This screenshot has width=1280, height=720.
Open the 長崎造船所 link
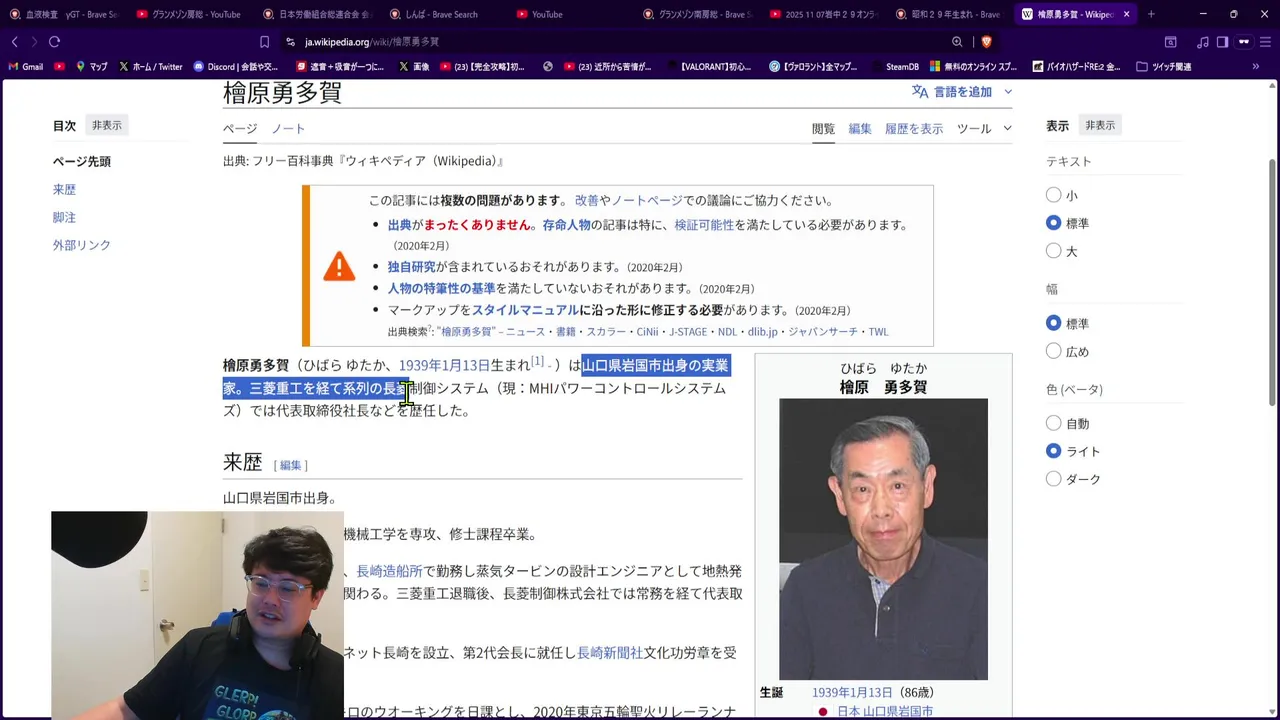389,571
